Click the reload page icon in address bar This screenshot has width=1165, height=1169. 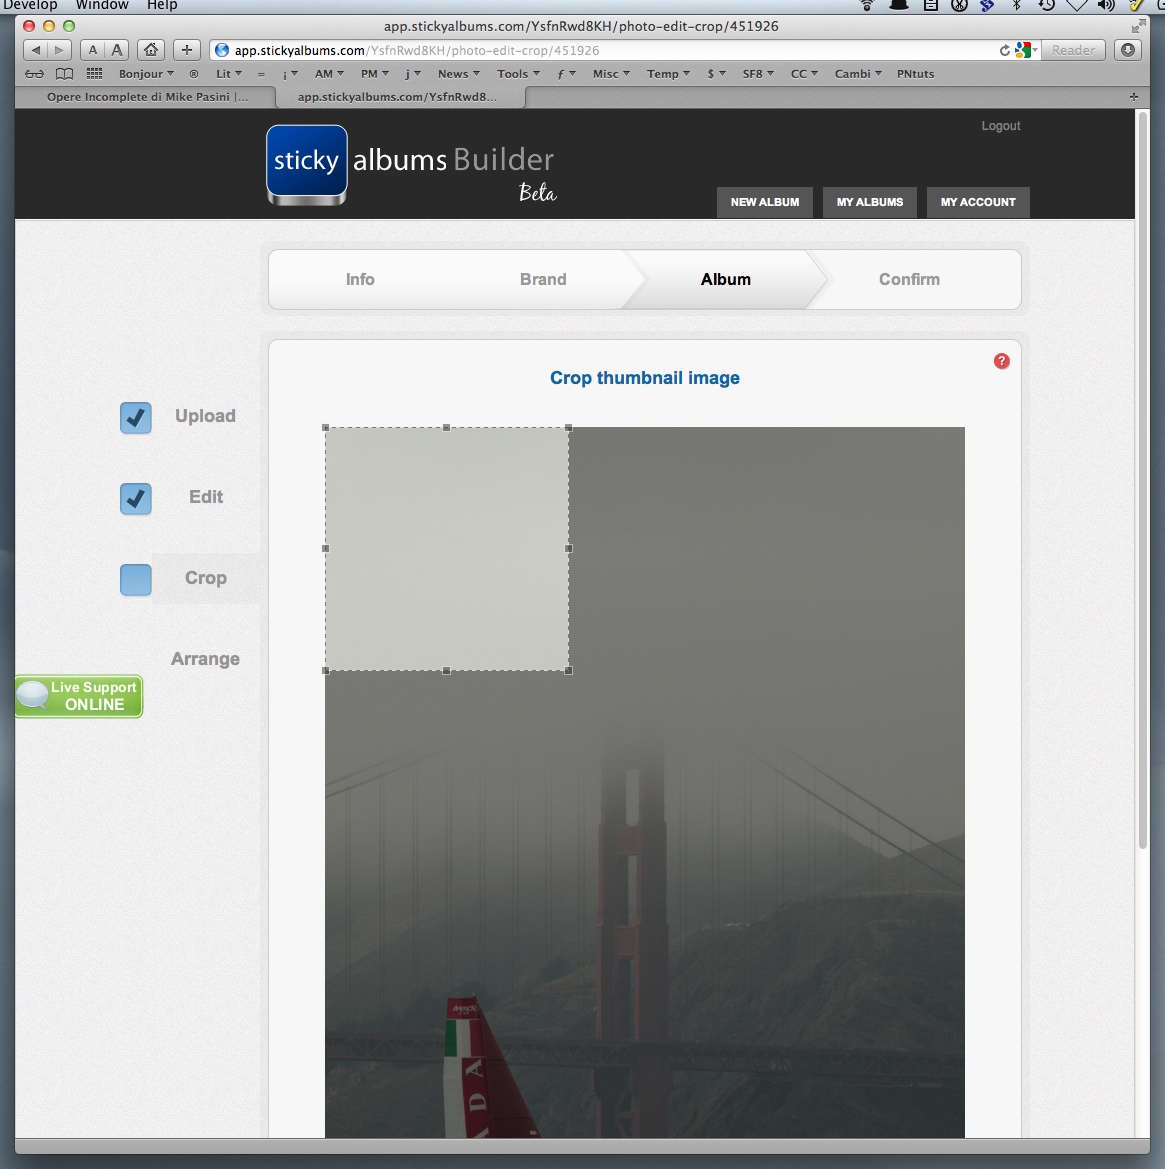(x=1005, y=50)
